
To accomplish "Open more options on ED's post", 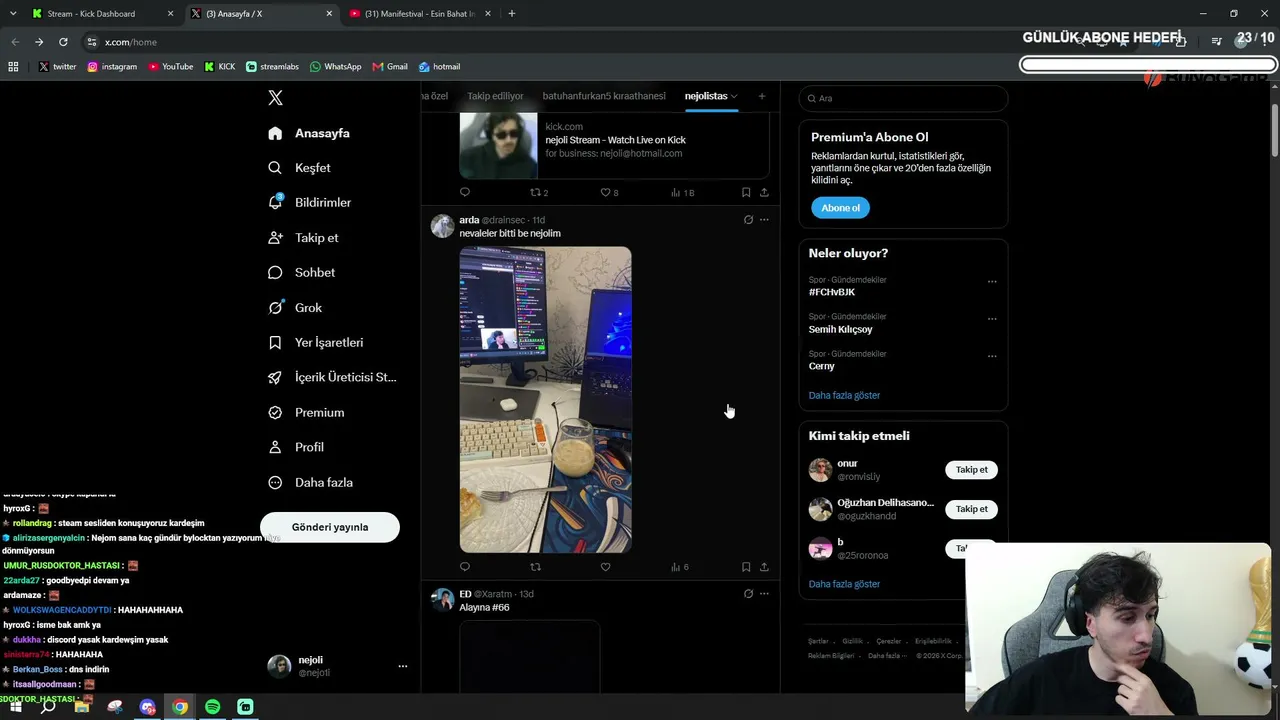I will [764, 594].
